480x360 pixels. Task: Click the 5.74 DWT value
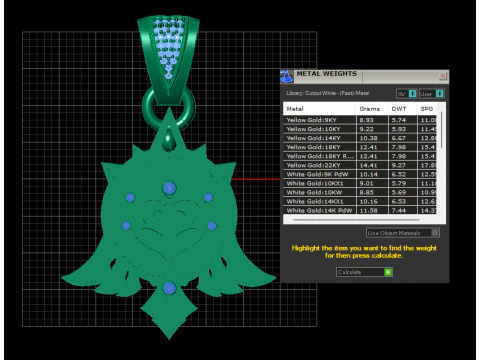coord(399,120)
